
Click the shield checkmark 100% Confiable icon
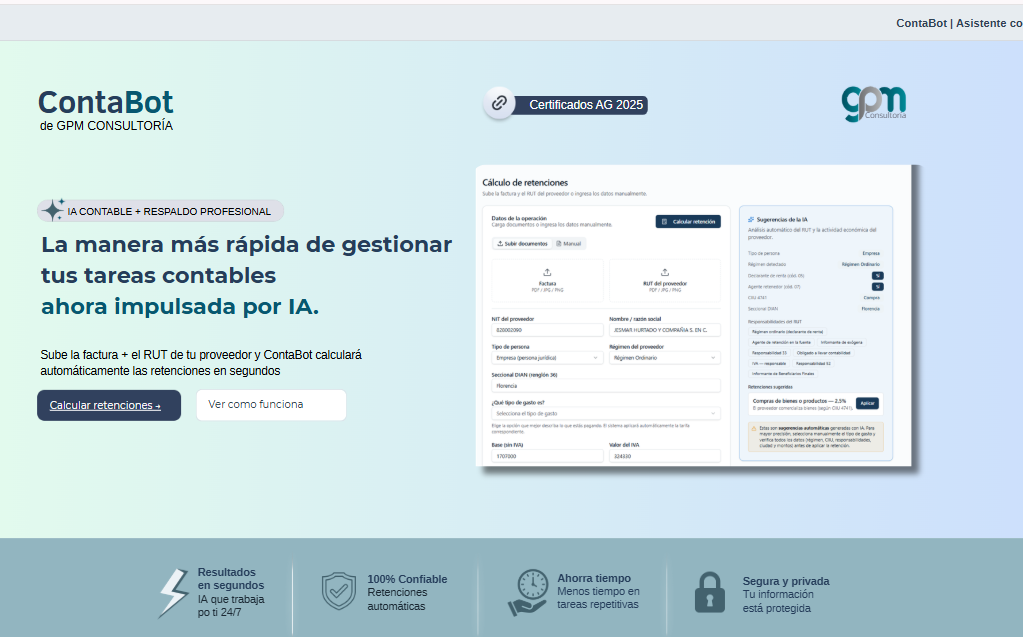[x=339, y=591]
